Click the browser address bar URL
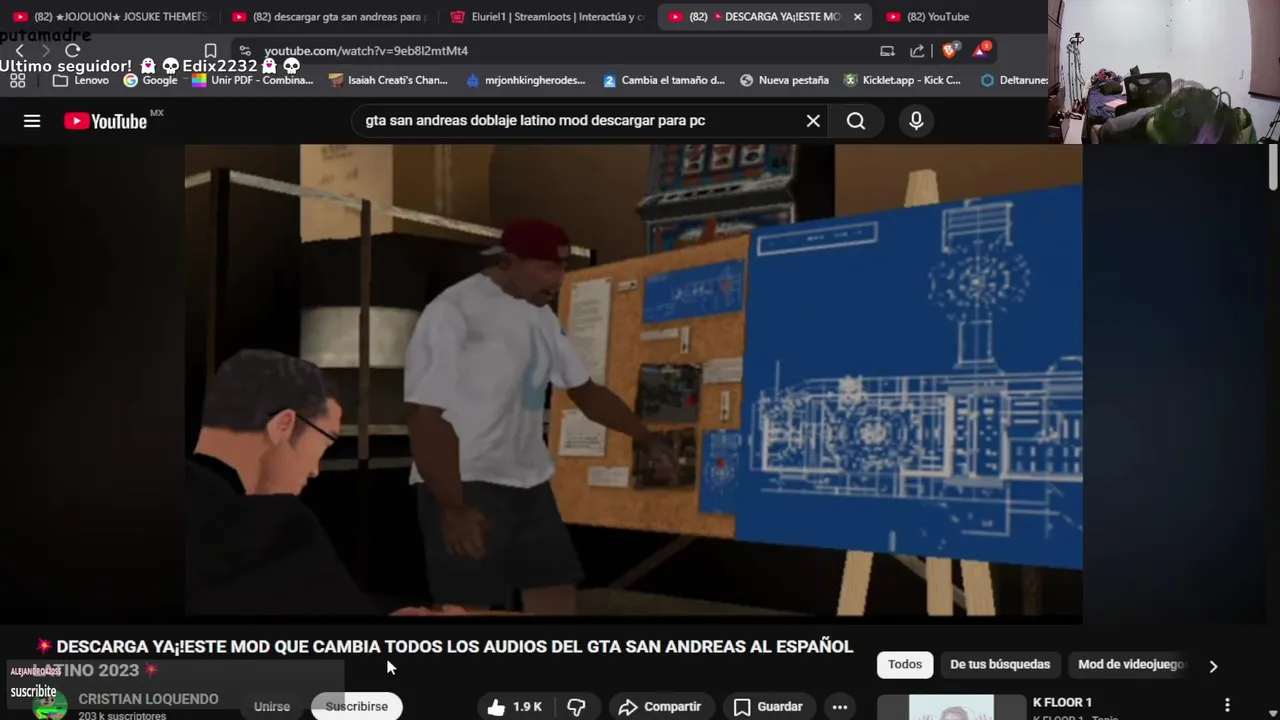 (x=366, y=50)
